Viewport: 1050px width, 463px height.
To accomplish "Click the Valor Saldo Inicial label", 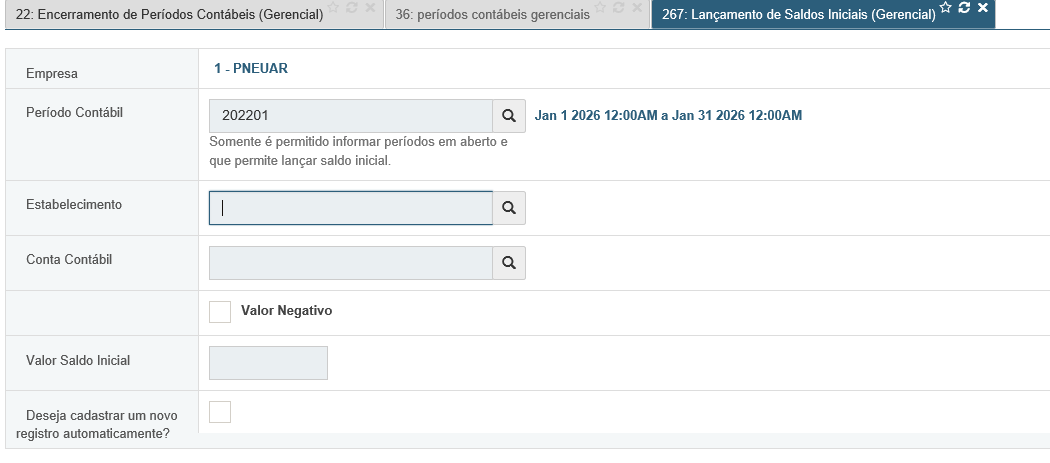I will (78, 360).
